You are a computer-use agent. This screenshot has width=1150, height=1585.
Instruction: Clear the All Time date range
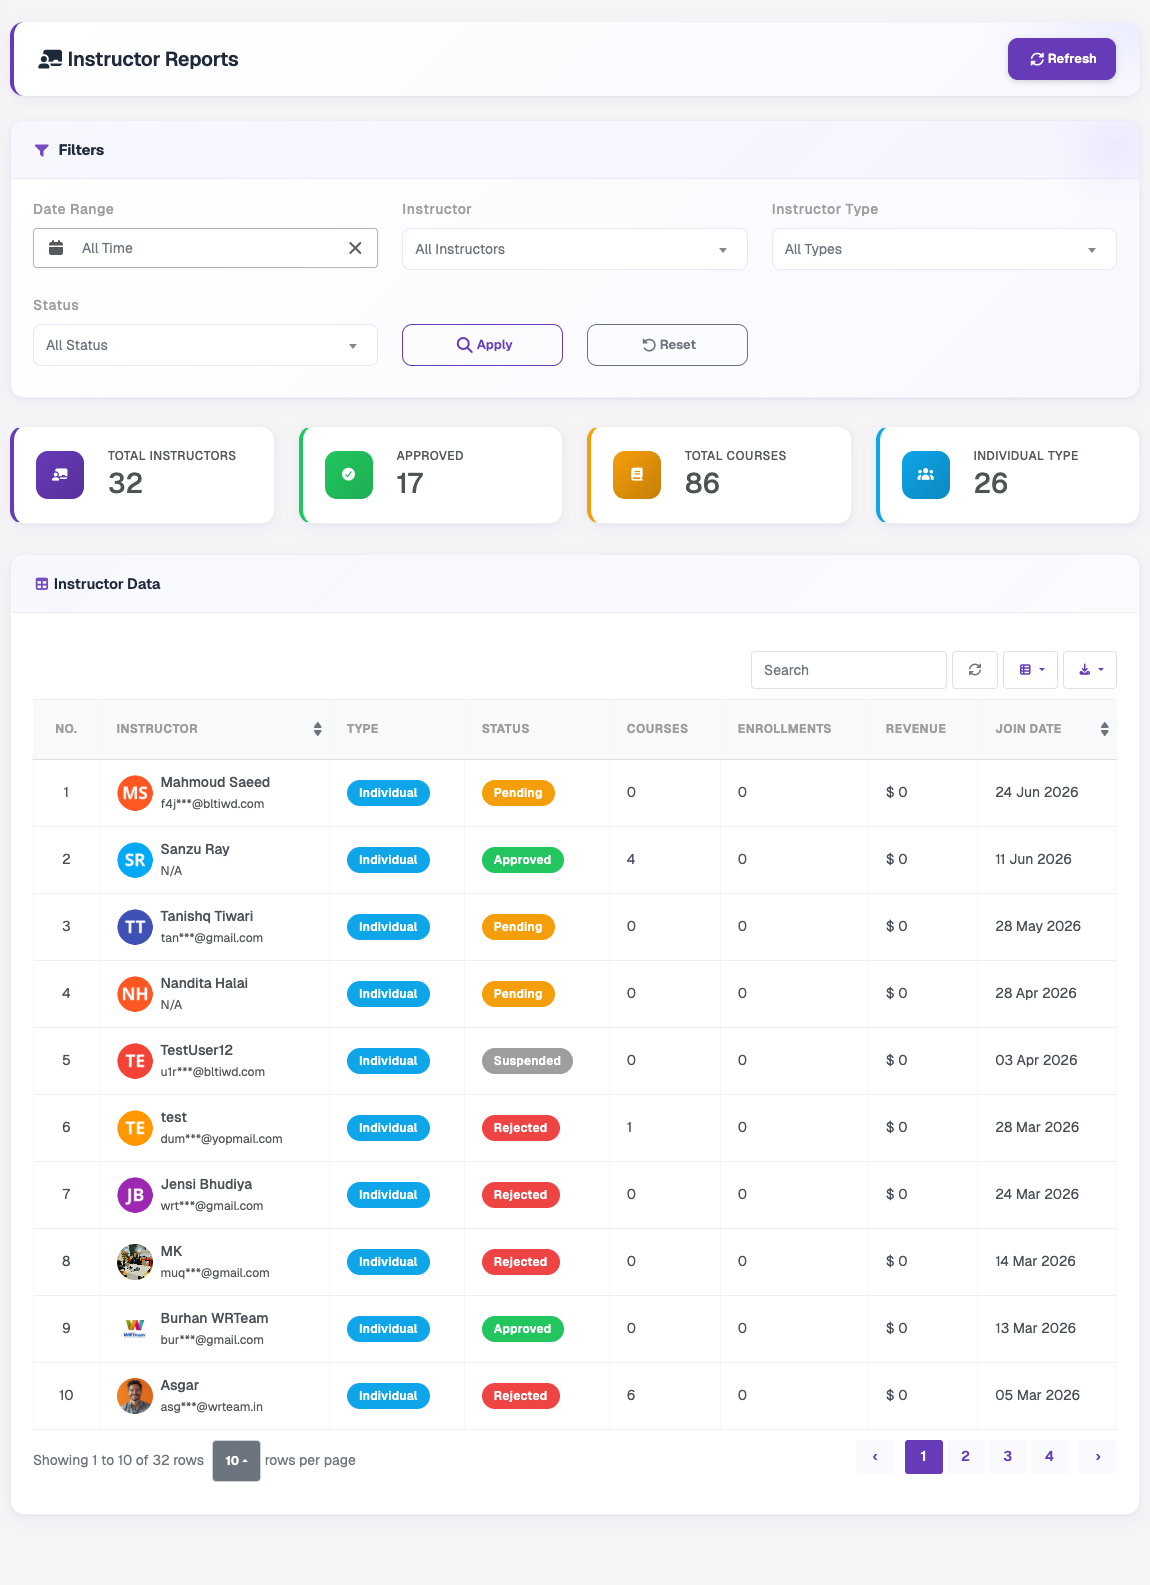pyautogui.click(x=355, y=248)
